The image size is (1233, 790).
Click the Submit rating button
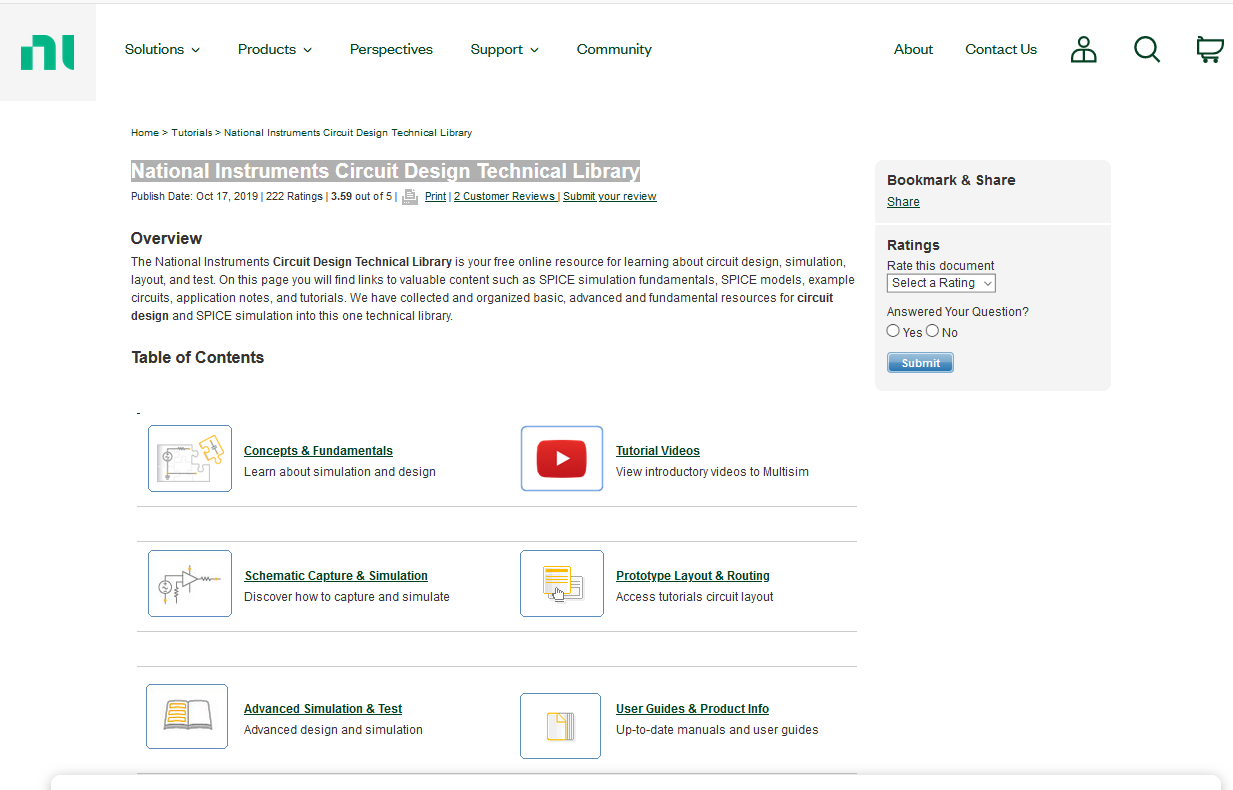(920, 363)
